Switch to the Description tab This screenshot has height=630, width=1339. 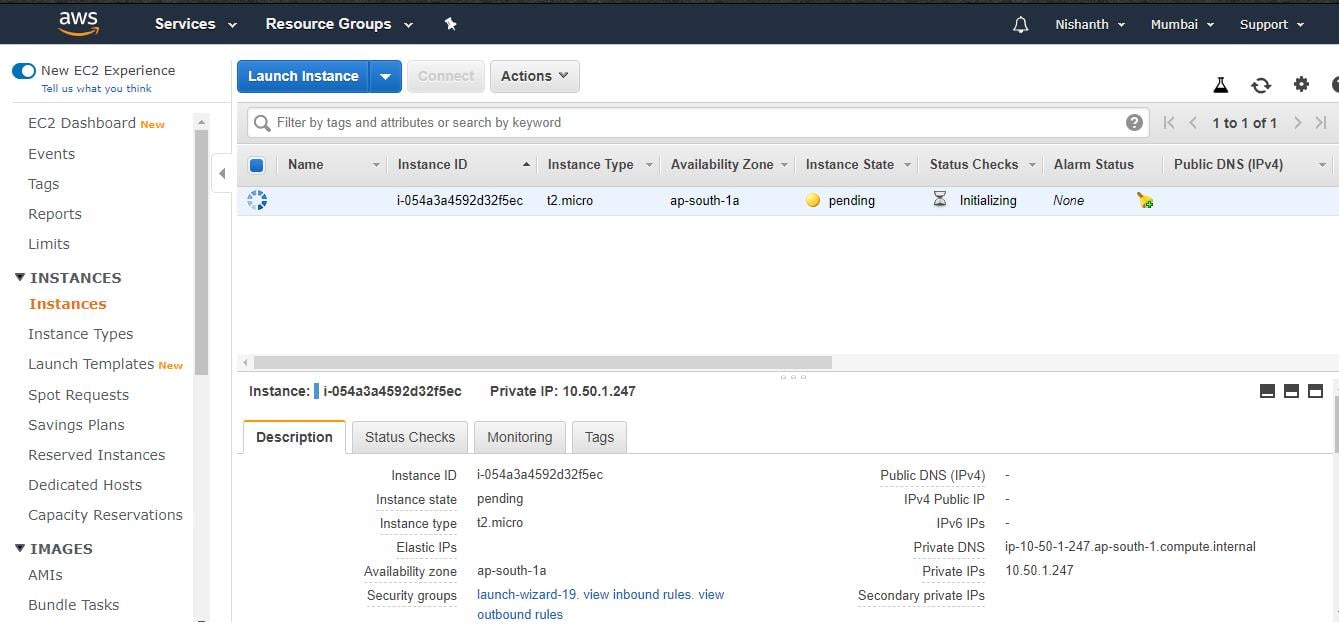[x=294, y=437]
